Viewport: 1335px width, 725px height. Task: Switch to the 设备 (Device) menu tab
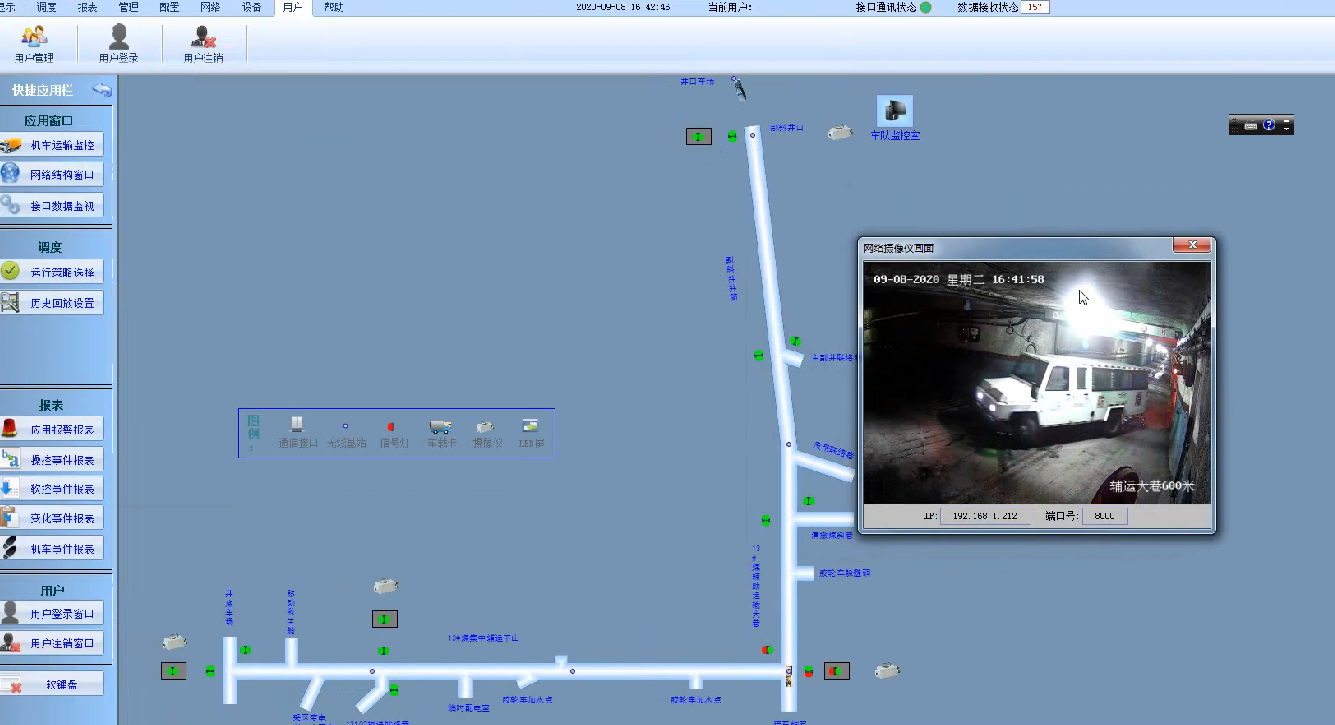click(251, 7)
